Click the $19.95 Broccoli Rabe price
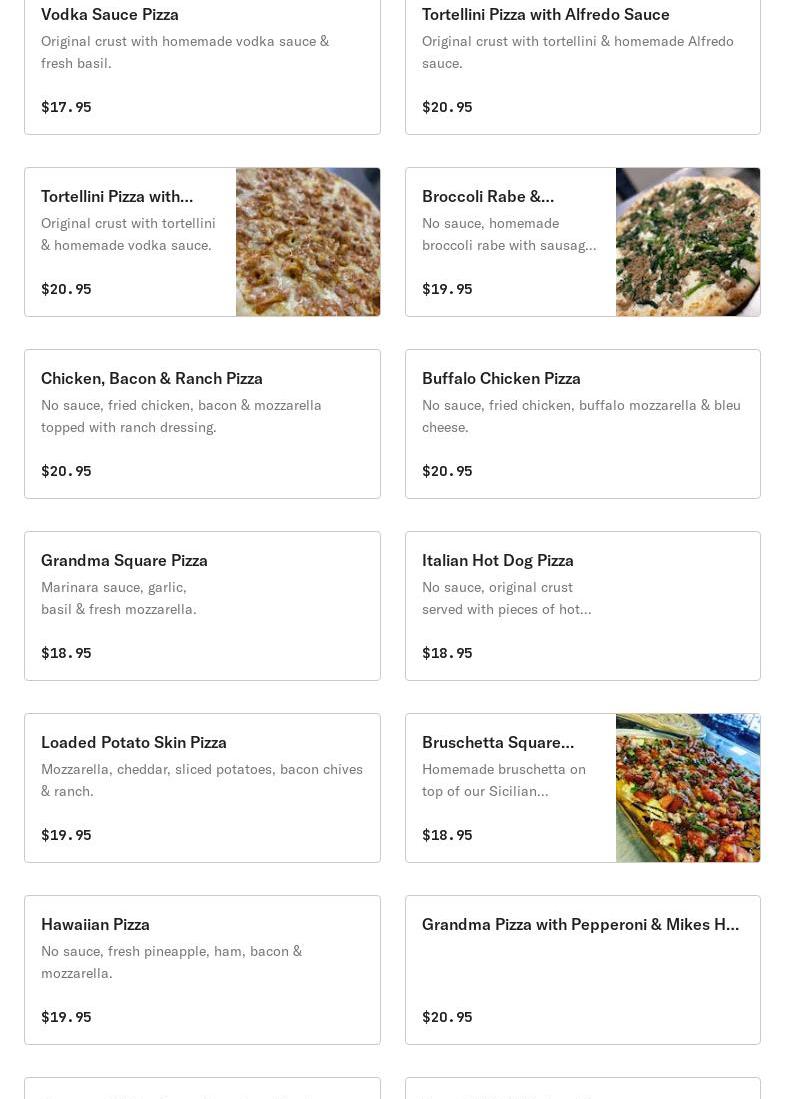Screen dimensions: 785x1099 tap(447, 289)
